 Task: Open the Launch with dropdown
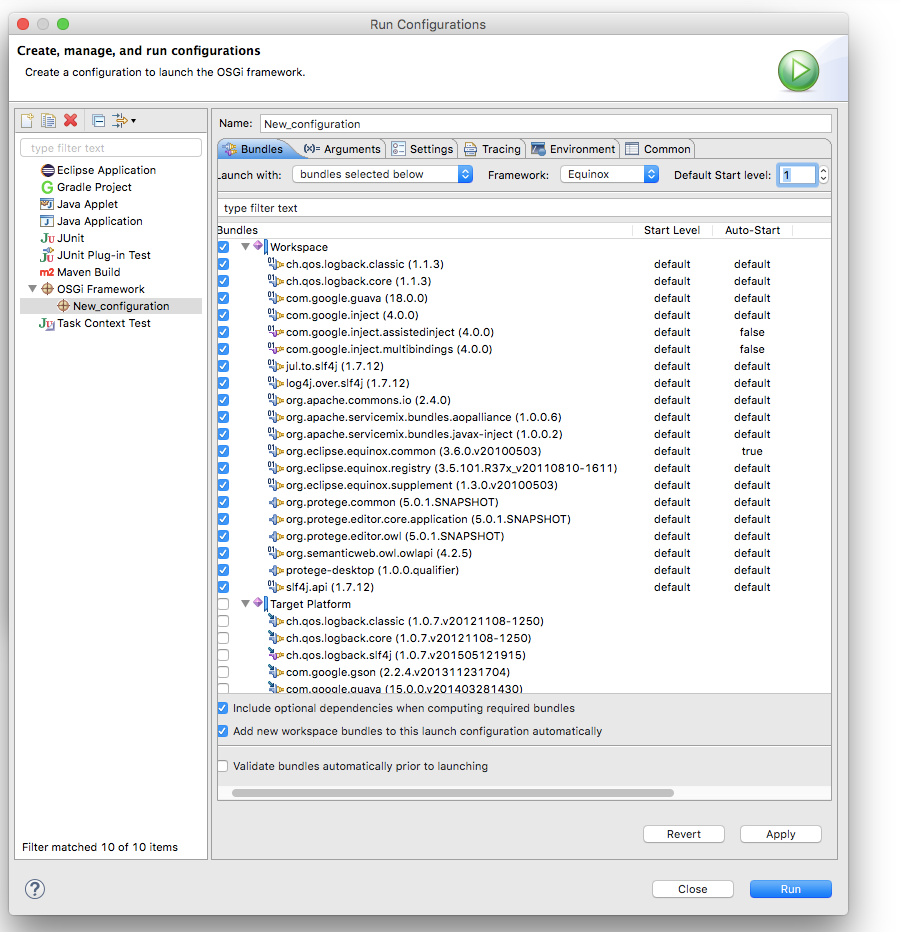point(382,174)
